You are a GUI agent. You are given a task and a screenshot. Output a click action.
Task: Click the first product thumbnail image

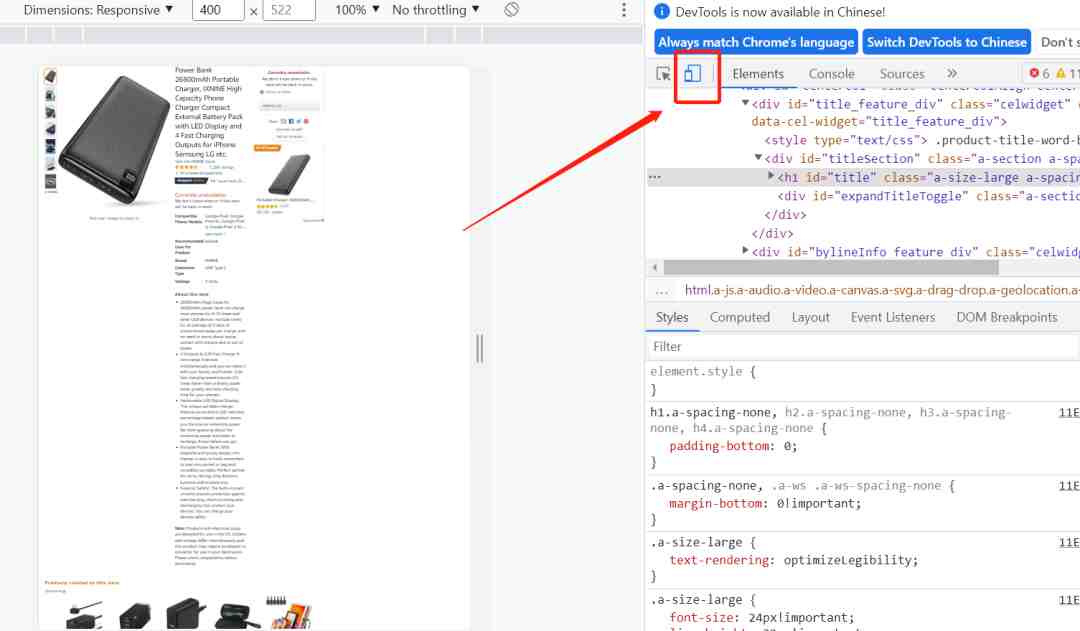(x=50, y=76)
